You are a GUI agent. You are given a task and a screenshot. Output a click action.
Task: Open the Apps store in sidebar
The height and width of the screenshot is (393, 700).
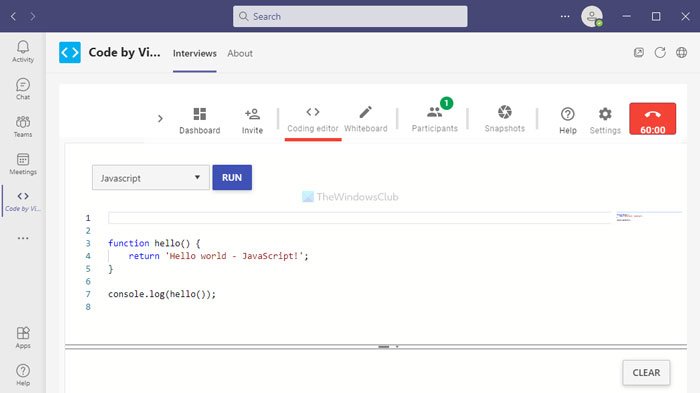[x=23, y=338]
